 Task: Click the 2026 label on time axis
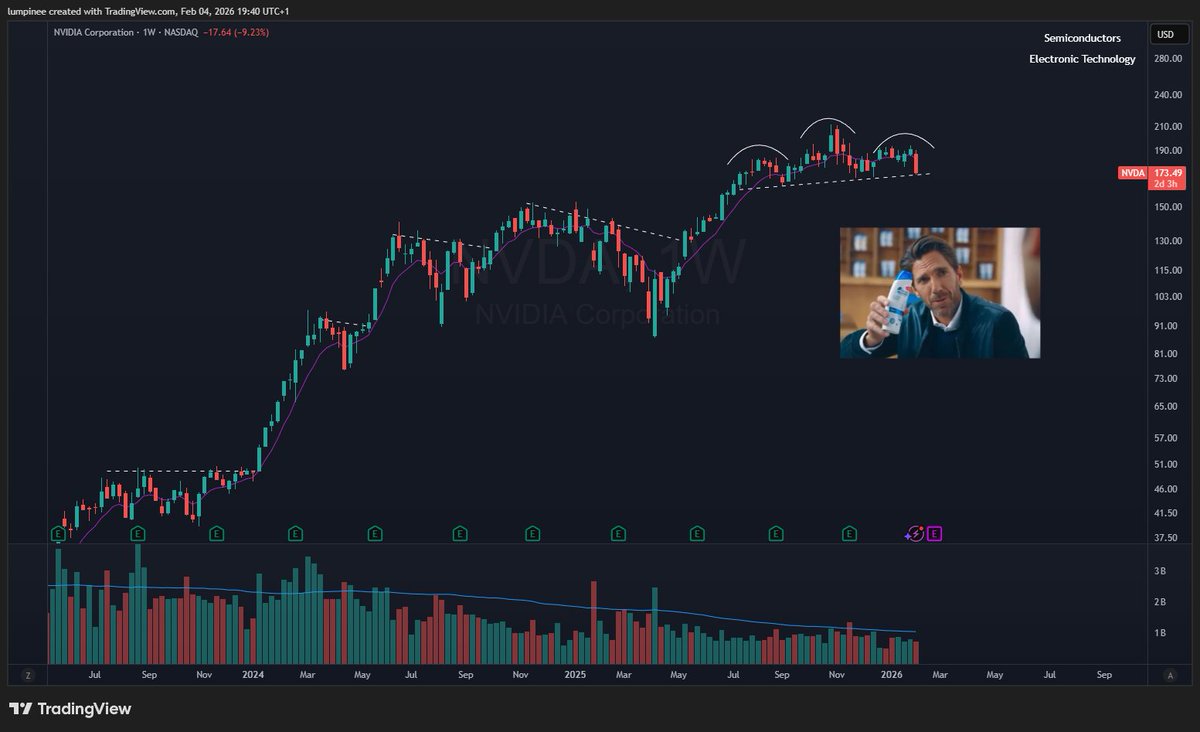[x=891, y=675]
